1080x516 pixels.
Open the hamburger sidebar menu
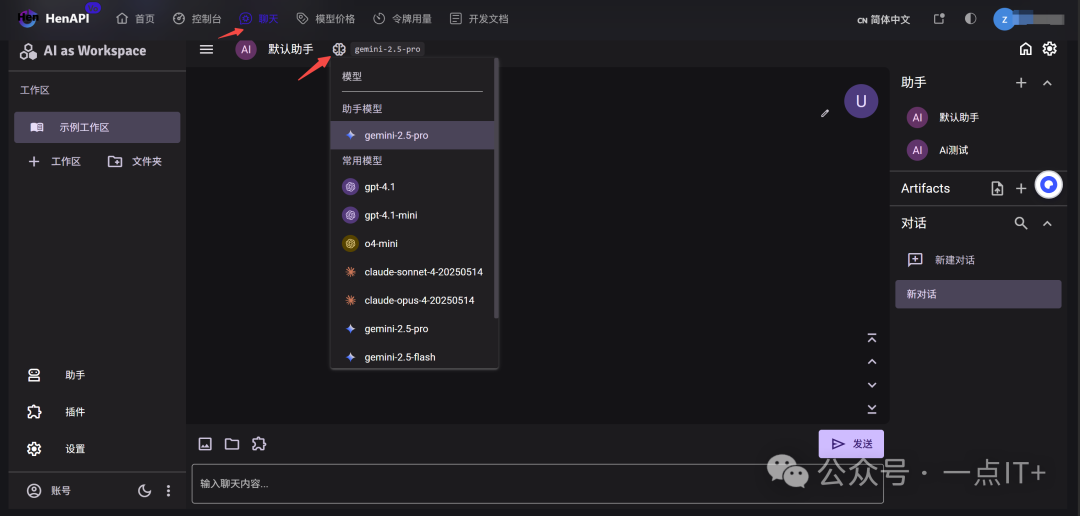pyautogui.click(x=206, y=49)
